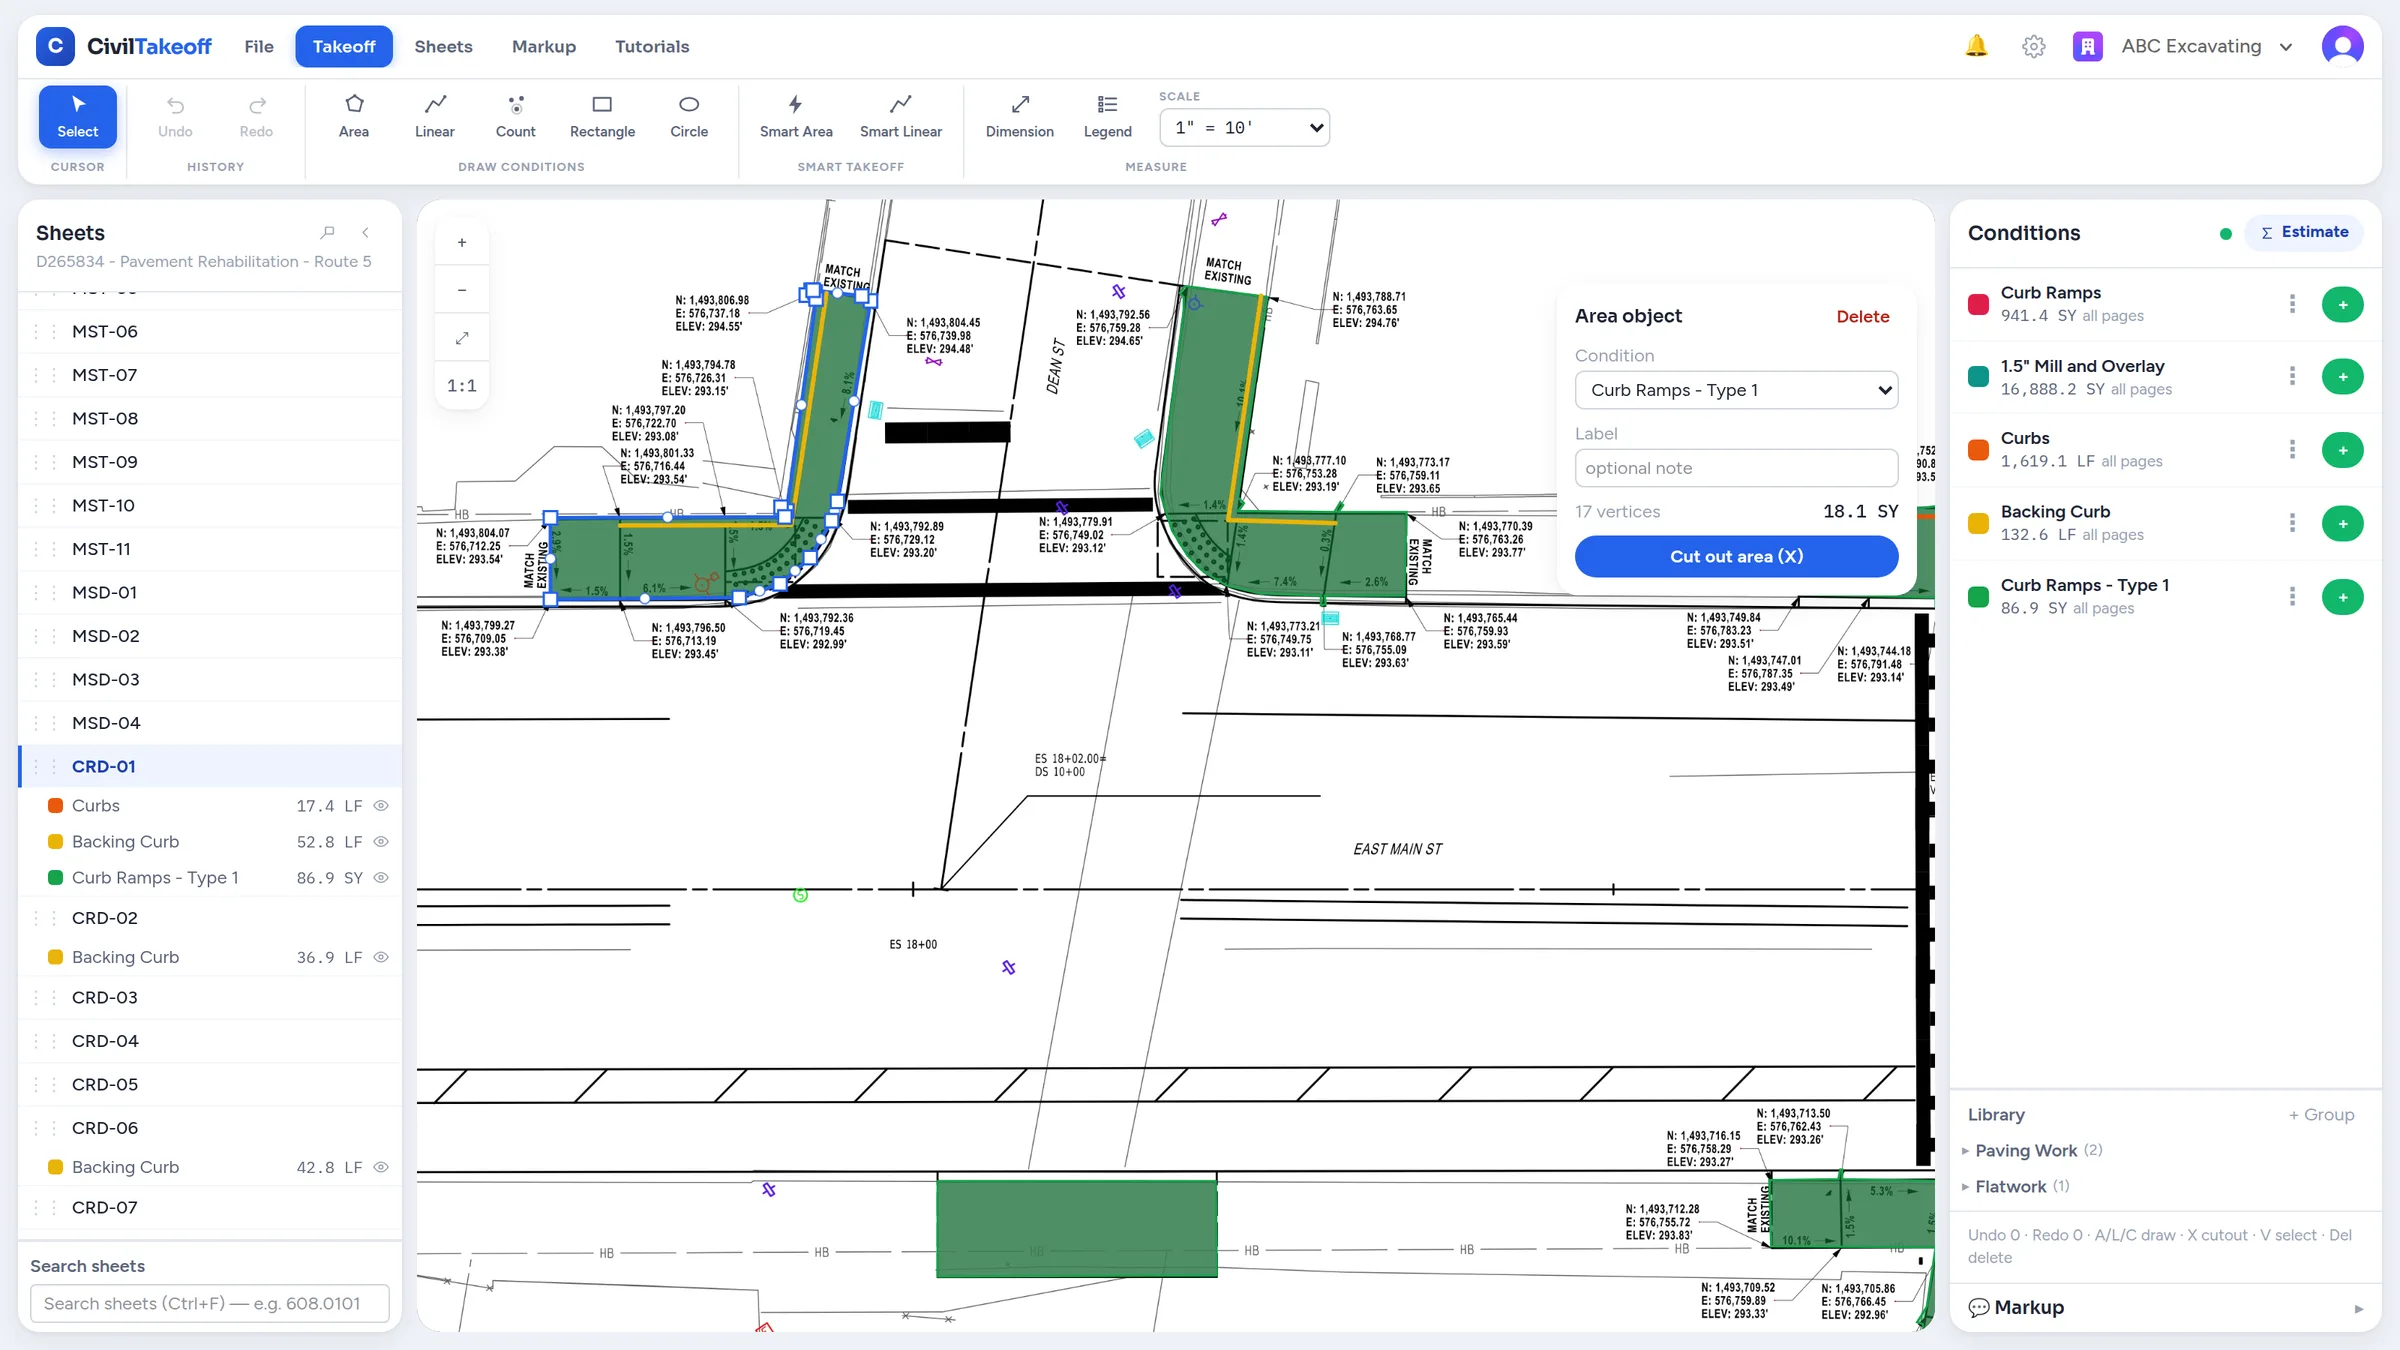Image resolution: width=2400 pixels, height=1350 pixels.
Task: Click Cut out area (X) button
Action: (1736, 557)
